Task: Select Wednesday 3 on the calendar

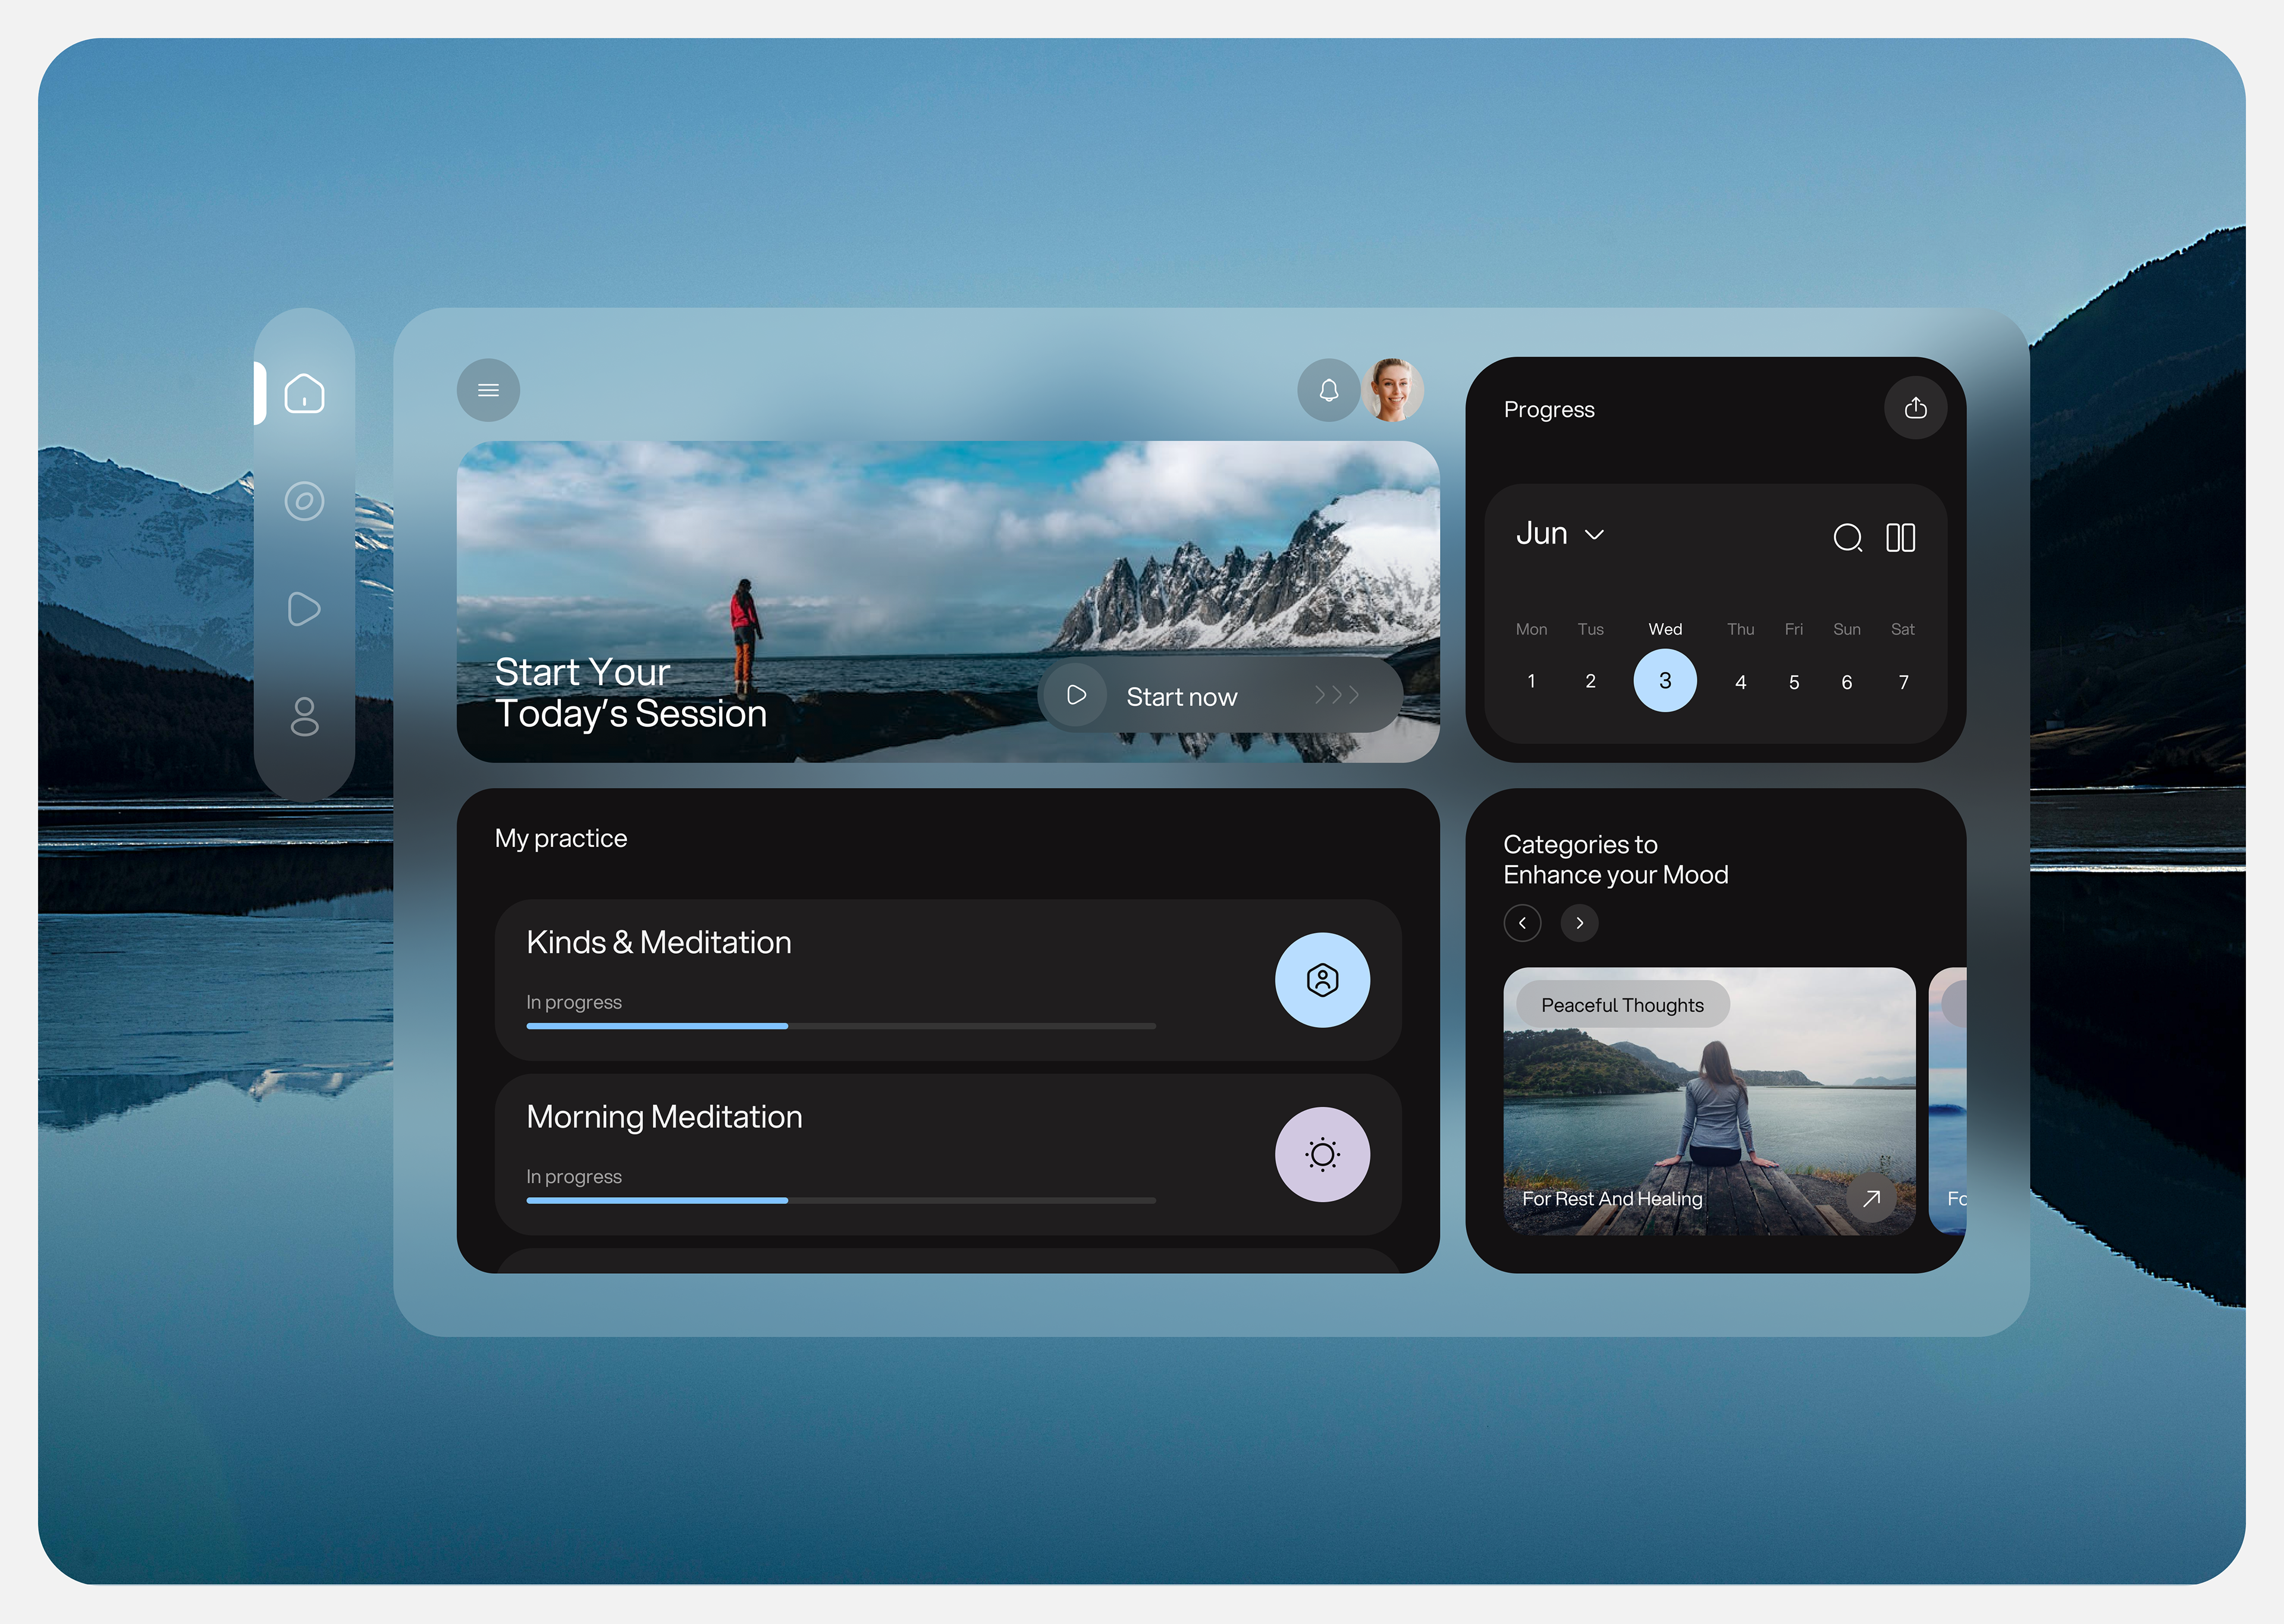Action: point(1664,681)
